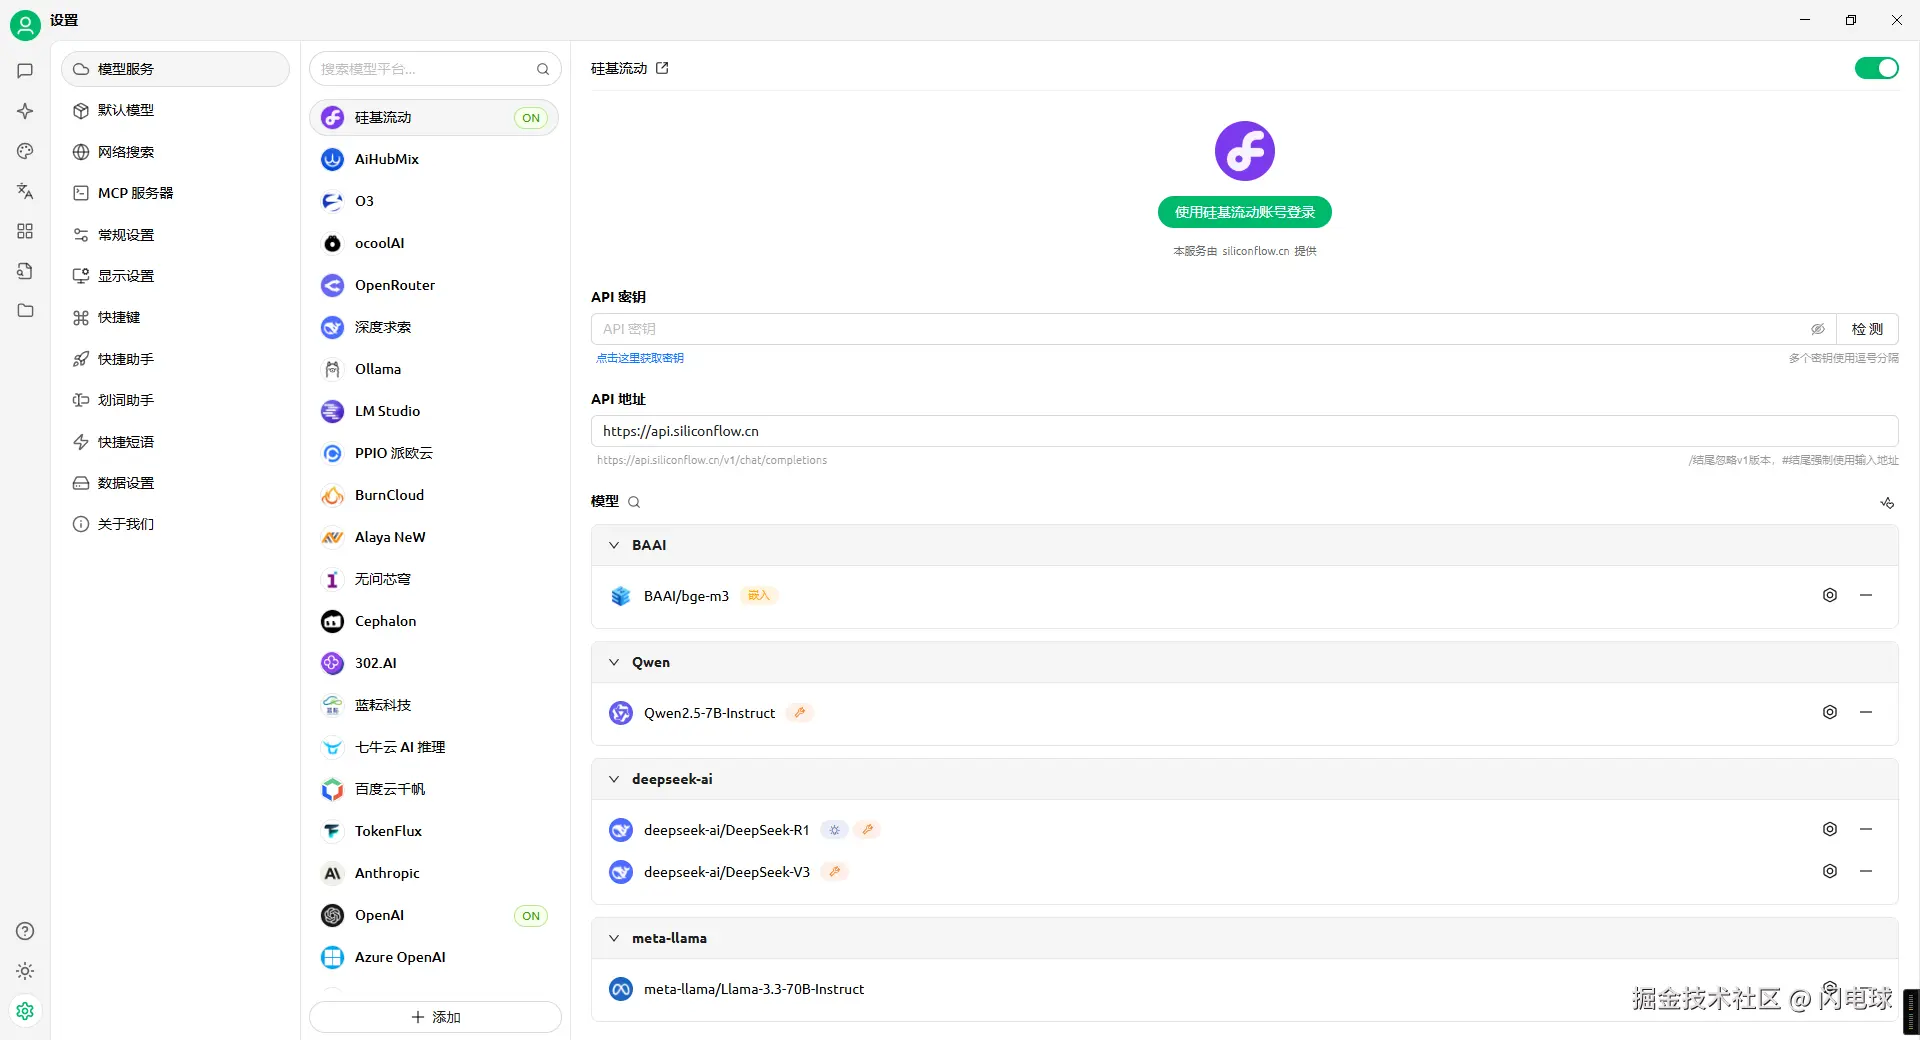Viewport: 1920px width, 1040px height.
Task: Open settings for Qwen2.5-7B-Instruct model
Action: coord(1830,712)
